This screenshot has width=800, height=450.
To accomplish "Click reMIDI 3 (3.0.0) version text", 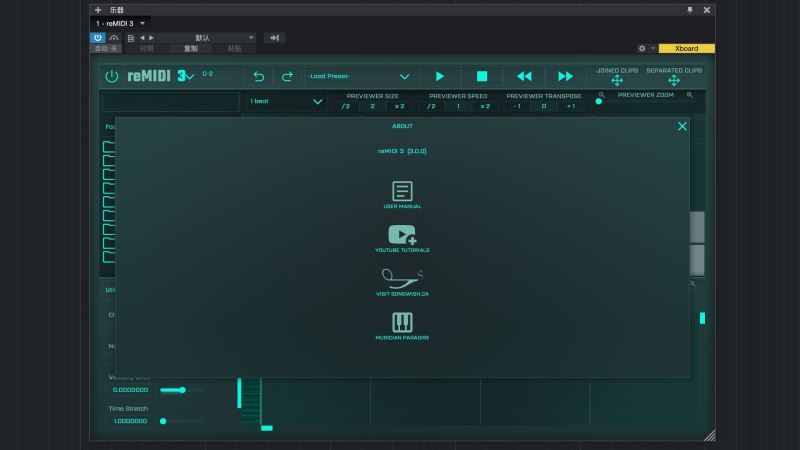I will (x=402, y=151).
